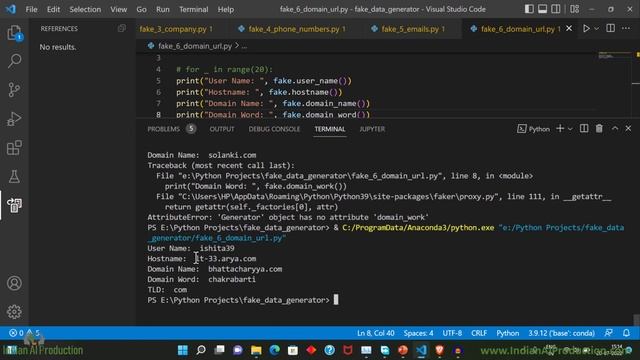Click Ln 8, Col 40 status item

[x=376, y=333]
